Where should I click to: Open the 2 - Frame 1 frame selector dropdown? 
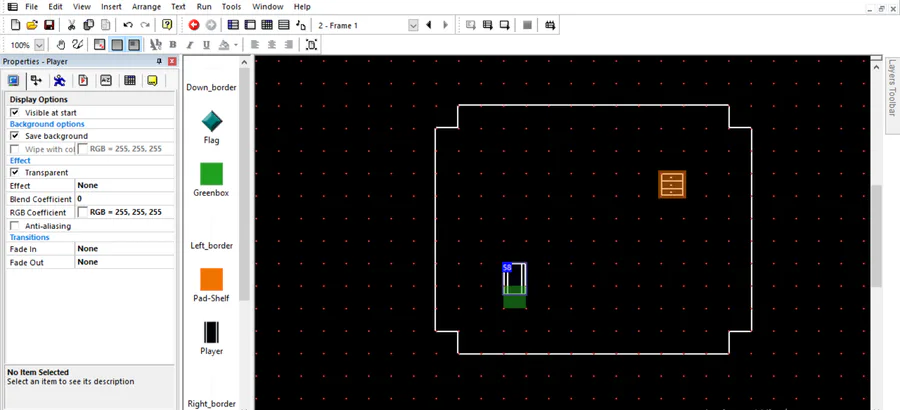pos(413,25)
